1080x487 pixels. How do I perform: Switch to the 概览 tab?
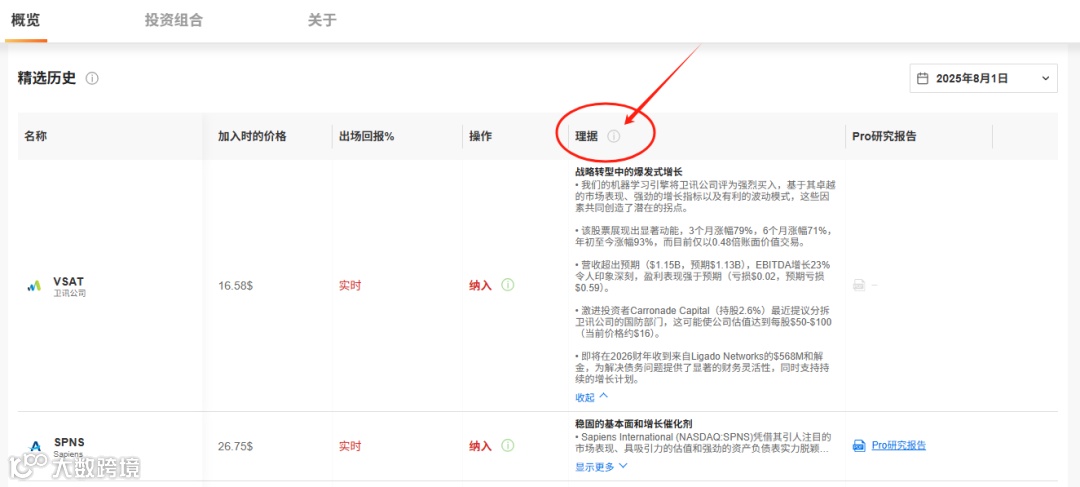[25, 20]
